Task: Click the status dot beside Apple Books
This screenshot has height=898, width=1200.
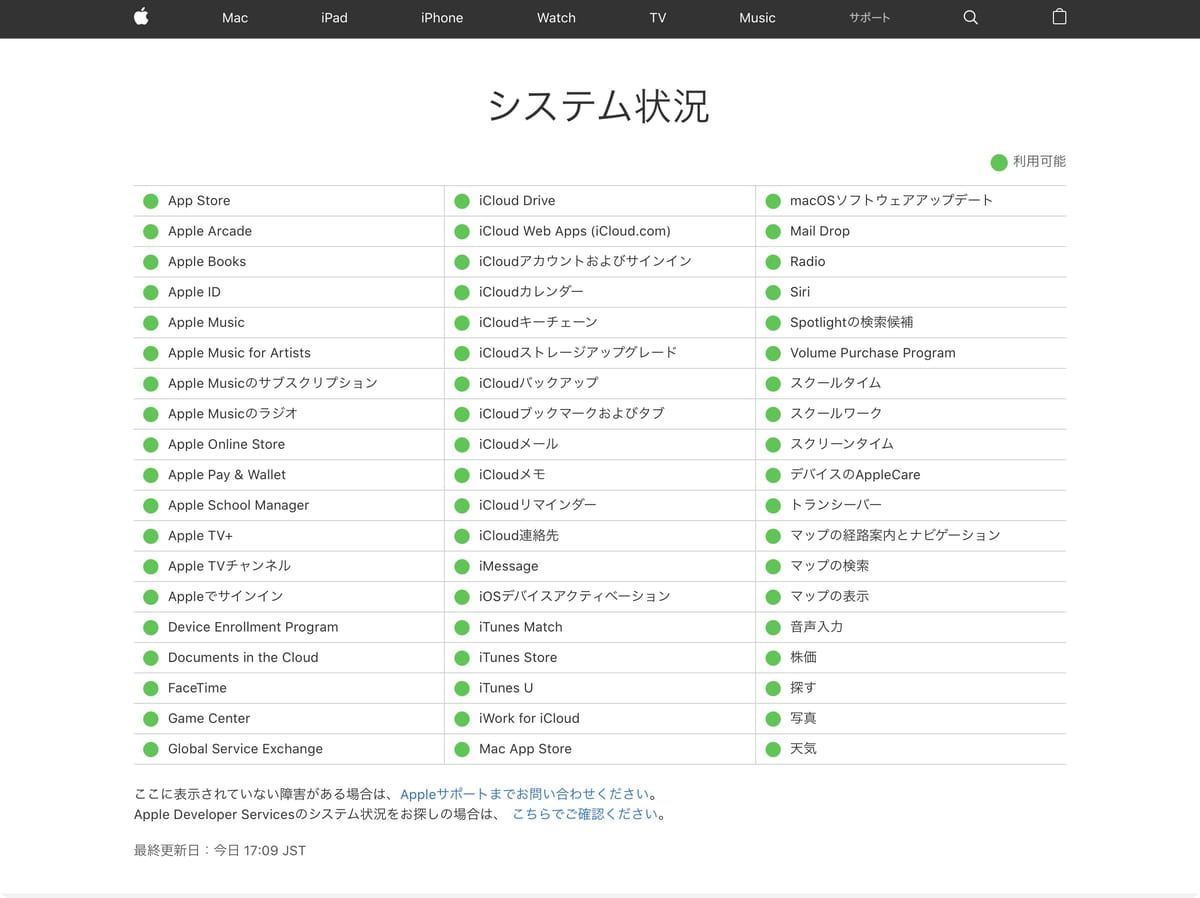Action: (x=150, y=262)
